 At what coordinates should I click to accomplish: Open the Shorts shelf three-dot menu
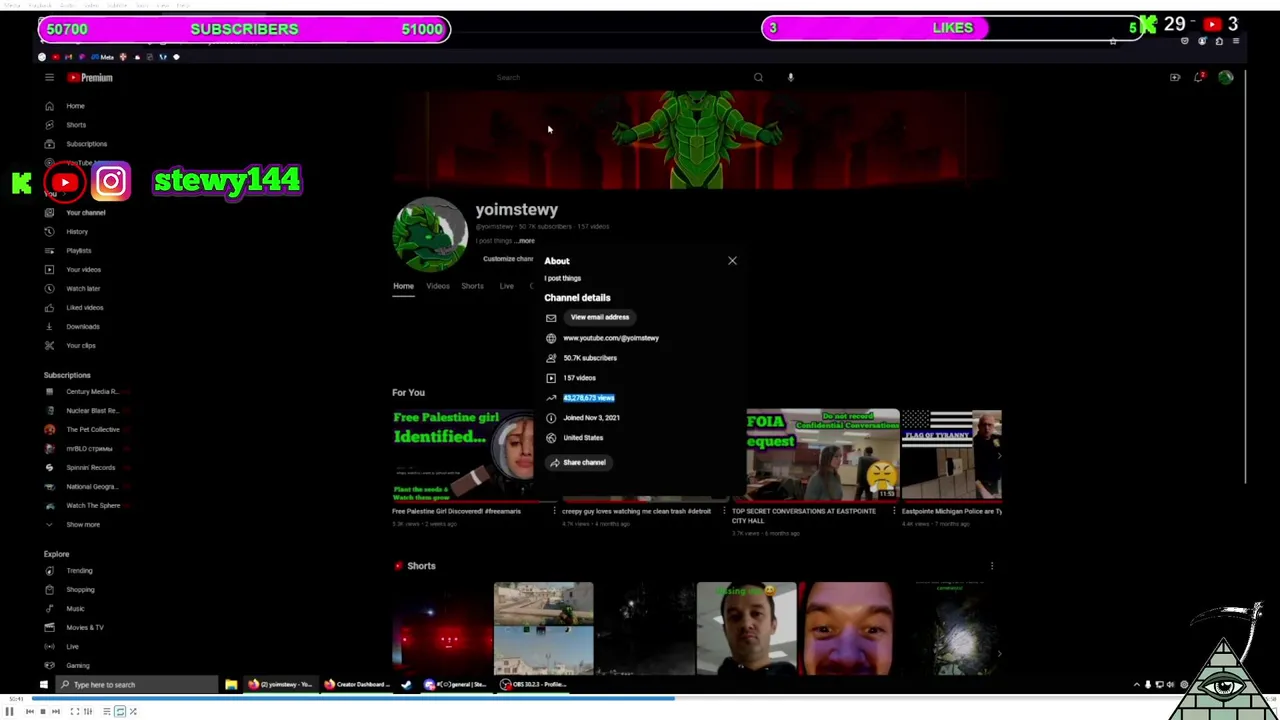coord(991,566)
